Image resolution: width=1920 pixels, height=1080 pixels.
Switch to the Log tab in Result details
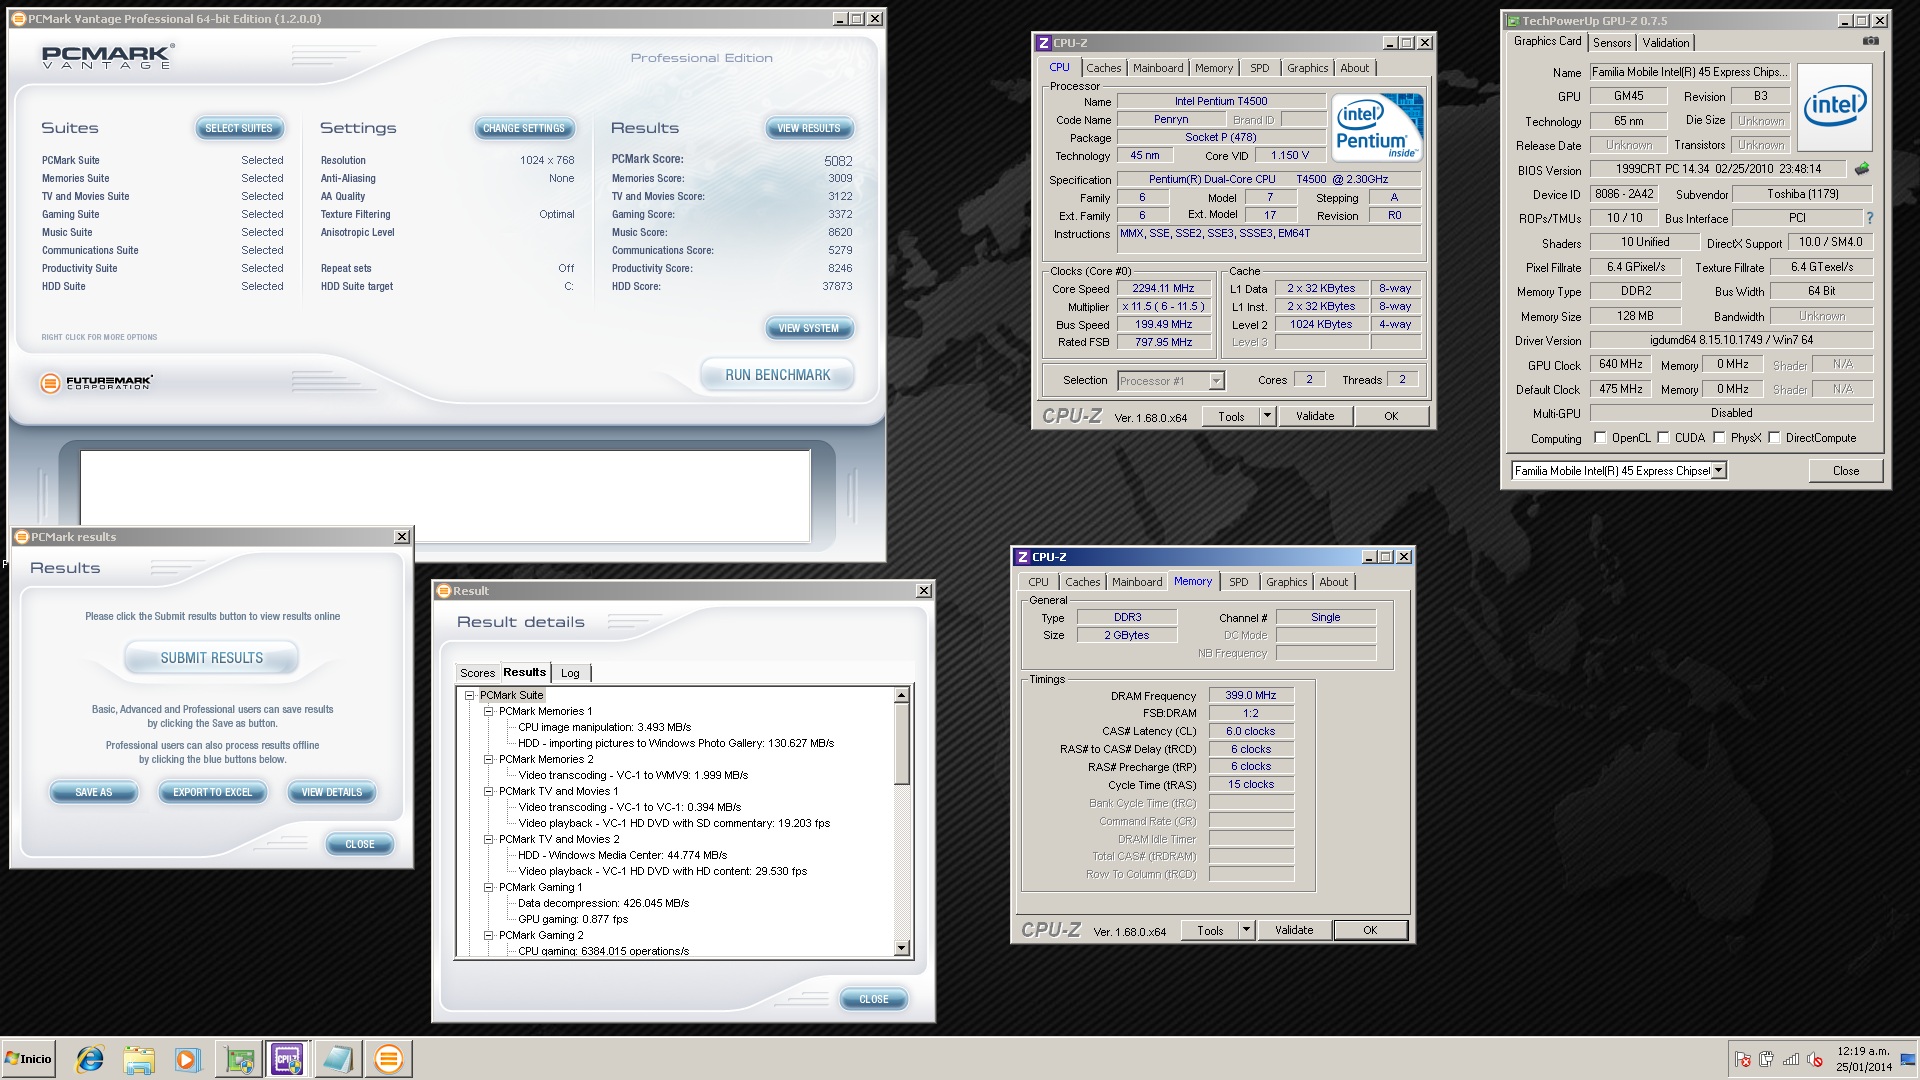(570, 673)
